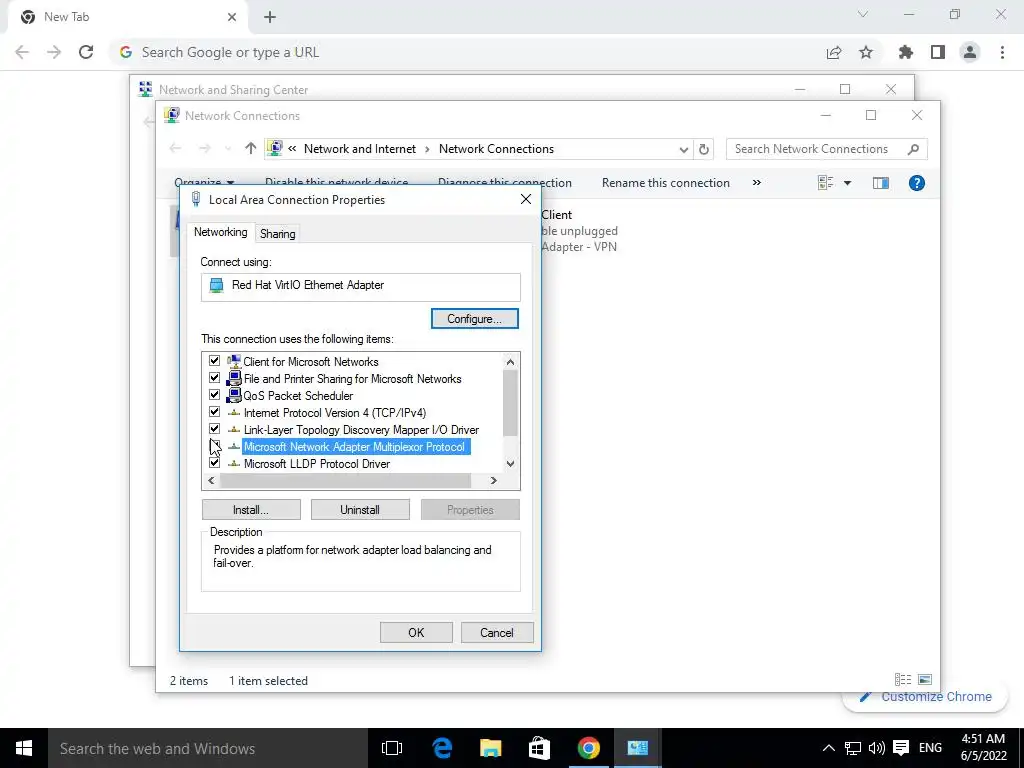Expand the address bar history dropdown

(683, 150)
